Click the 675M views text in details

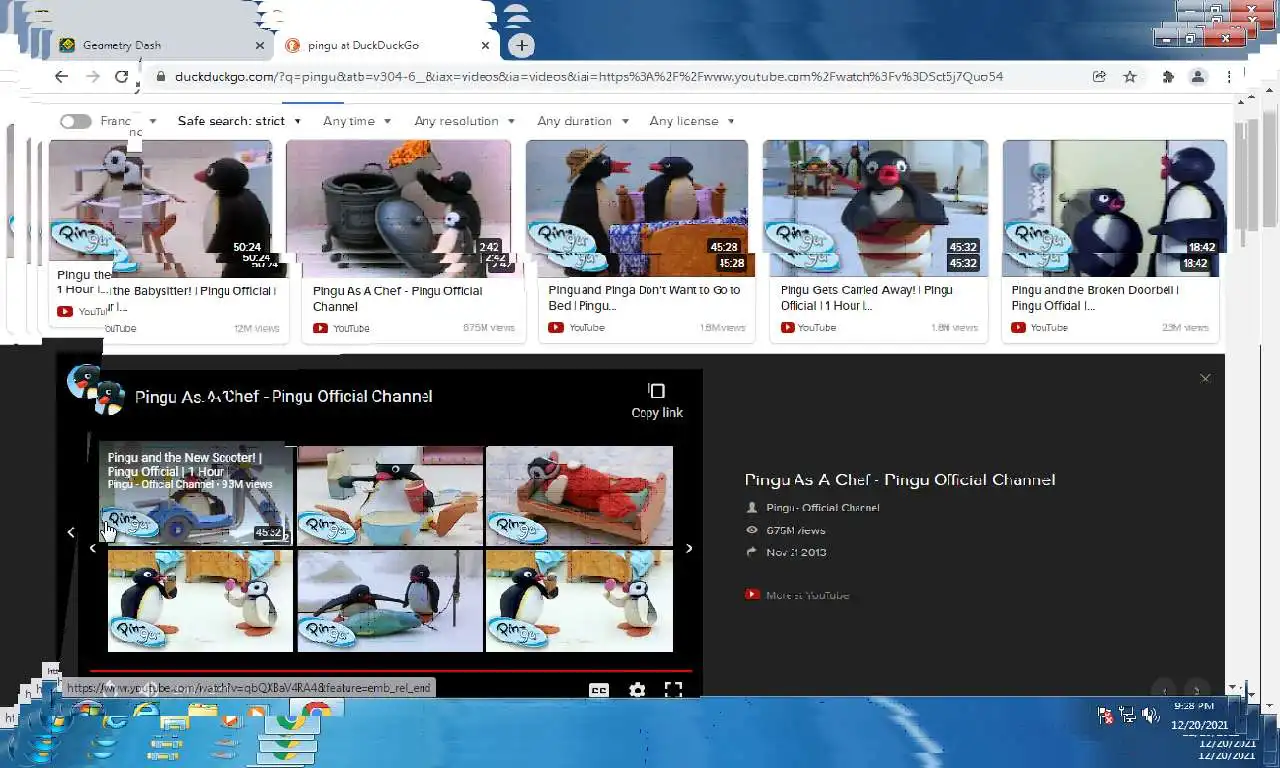point(795,530)
